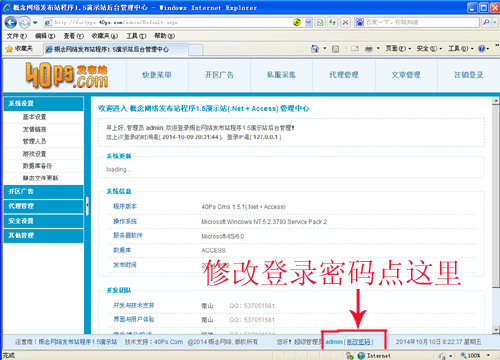Click the 概念网络发布站程序1.5演示站 footer link

(x=78, y=342)
